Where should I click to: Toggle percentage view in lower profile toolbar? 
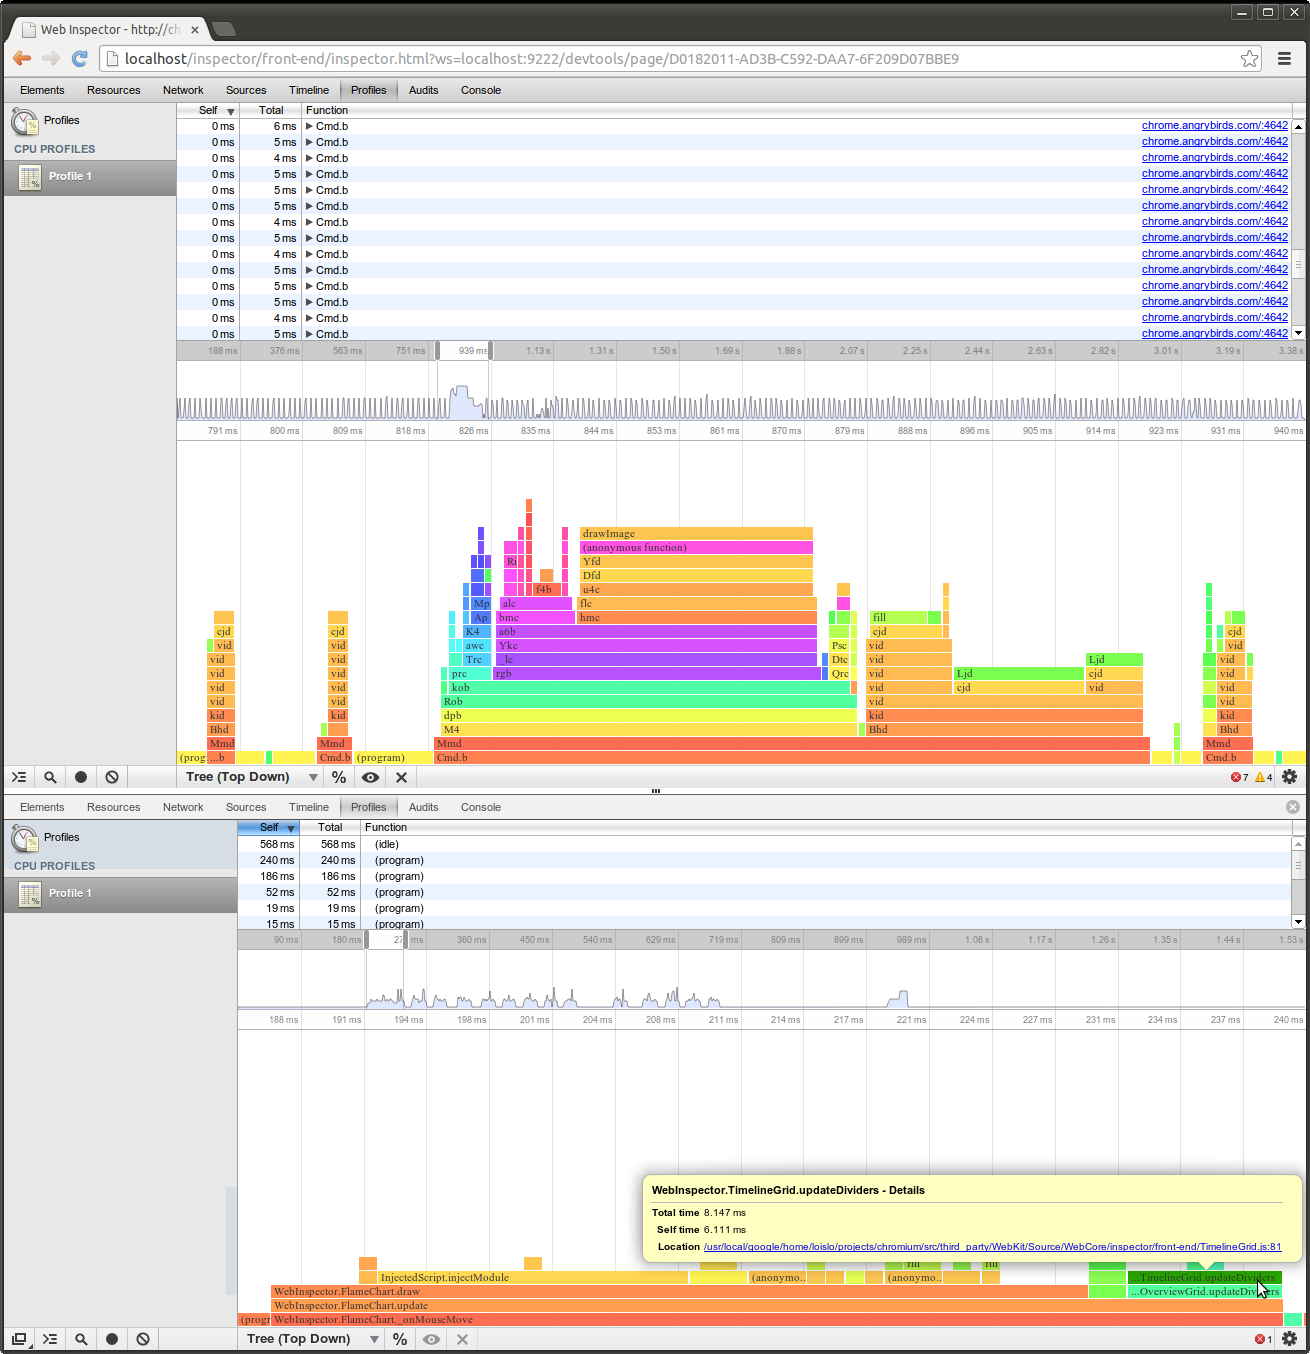coord(400,1339)
